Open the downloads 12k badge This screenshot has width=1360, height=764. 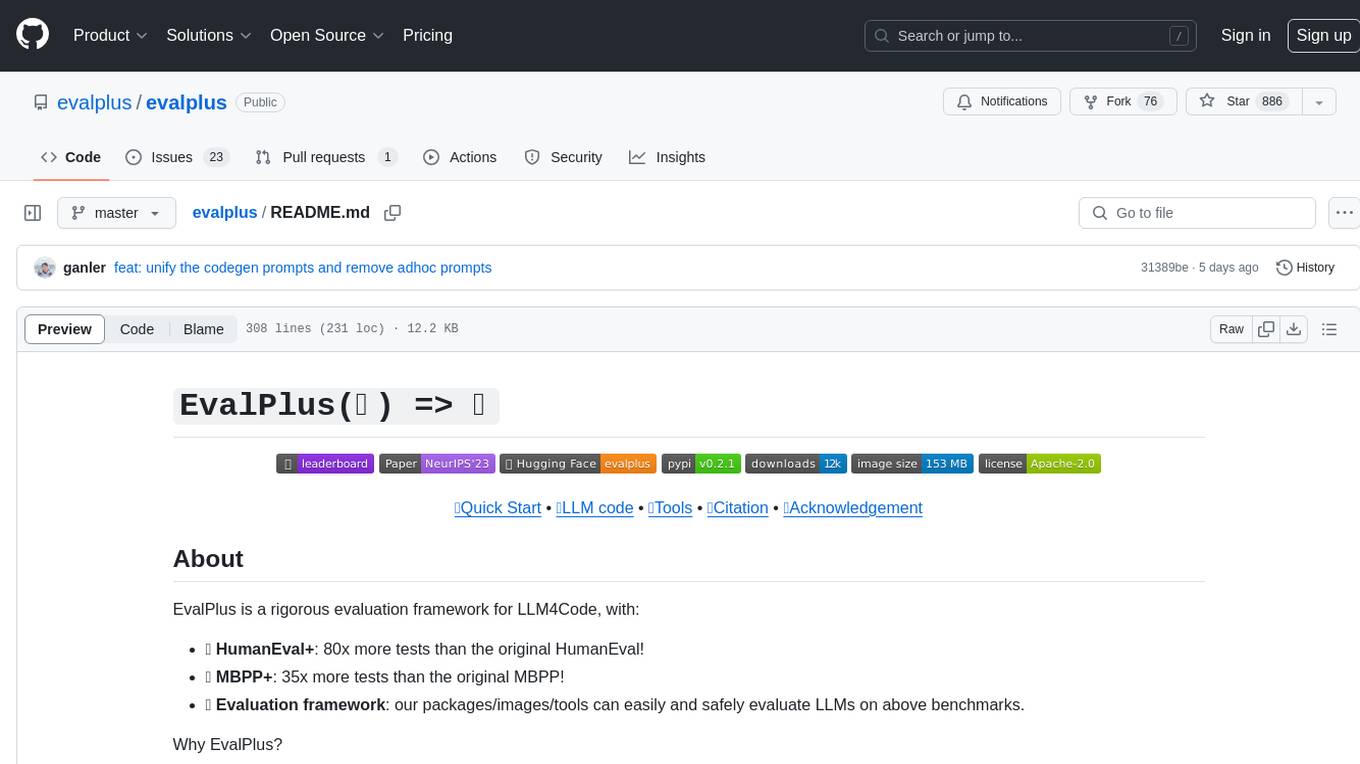(796, 463)
